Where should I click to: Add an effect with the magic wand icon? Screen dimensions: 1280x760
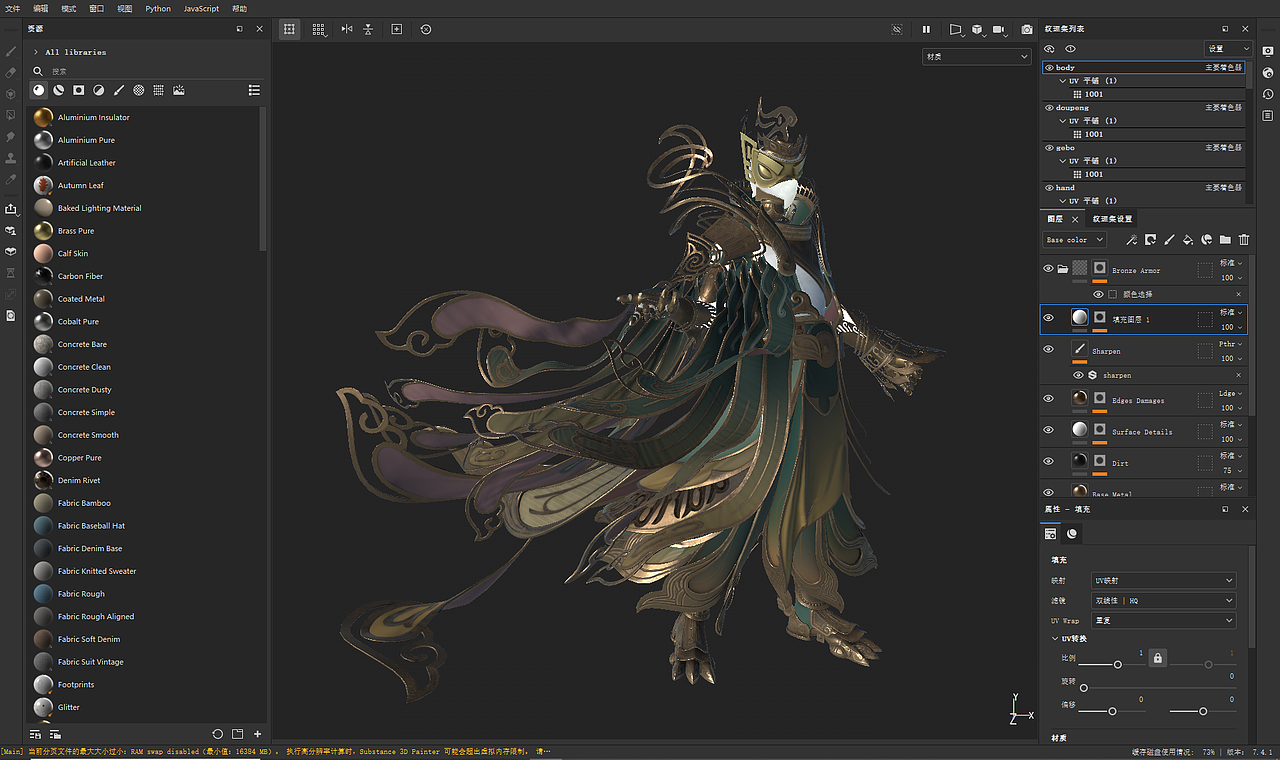1132,240
